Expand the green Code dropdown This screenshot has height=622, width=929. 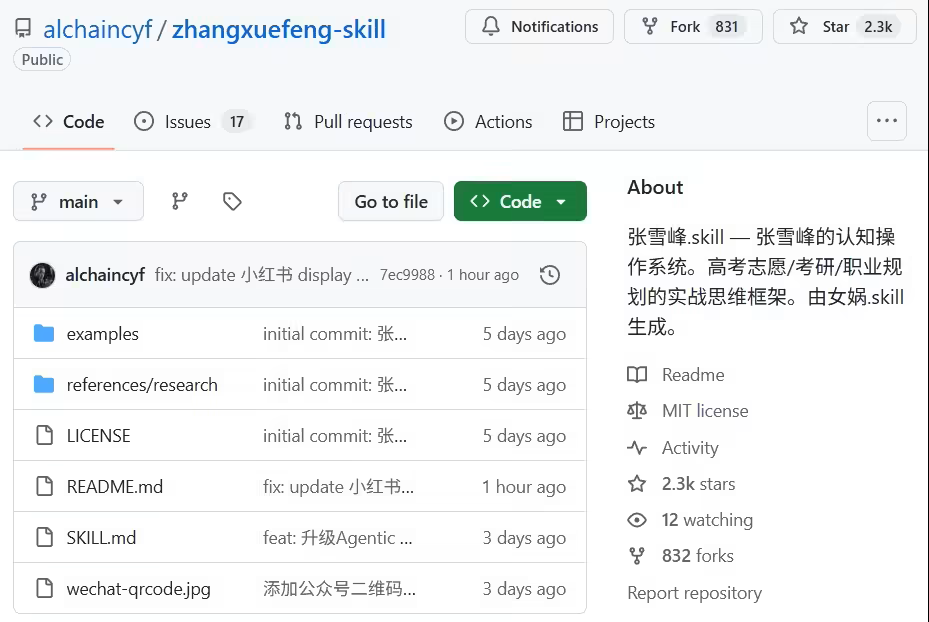click(520, 201)
